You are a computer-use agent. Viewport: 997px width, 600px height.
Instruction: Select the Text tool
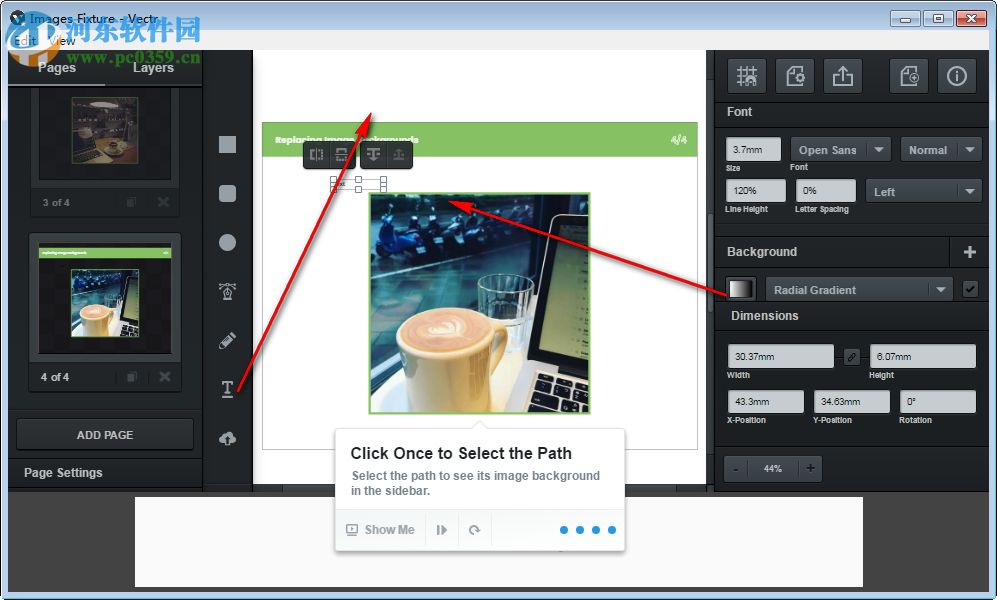coord(227,389)
